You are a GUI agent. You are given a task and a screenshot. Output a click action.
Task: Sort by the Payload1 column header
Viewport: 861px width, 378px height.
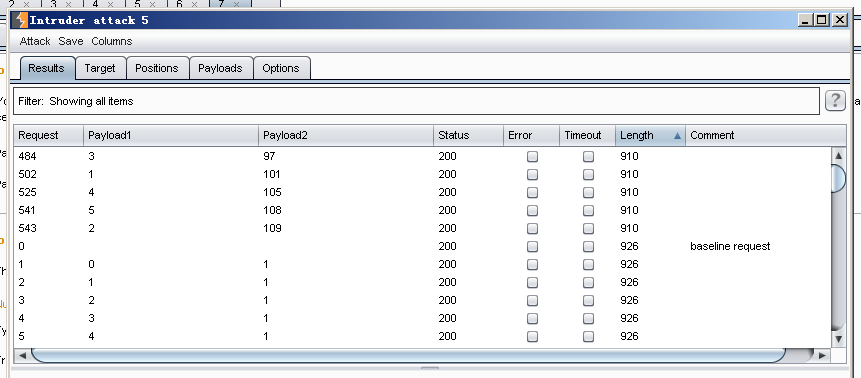point(171,135)
